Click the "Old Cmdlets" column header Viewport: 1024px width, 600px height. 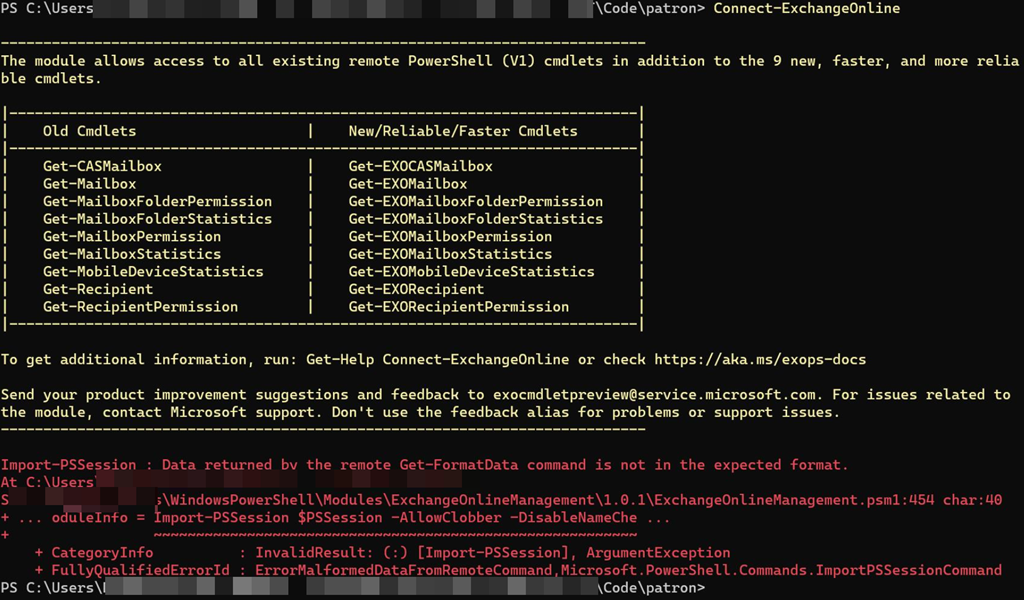click(89, 131)
